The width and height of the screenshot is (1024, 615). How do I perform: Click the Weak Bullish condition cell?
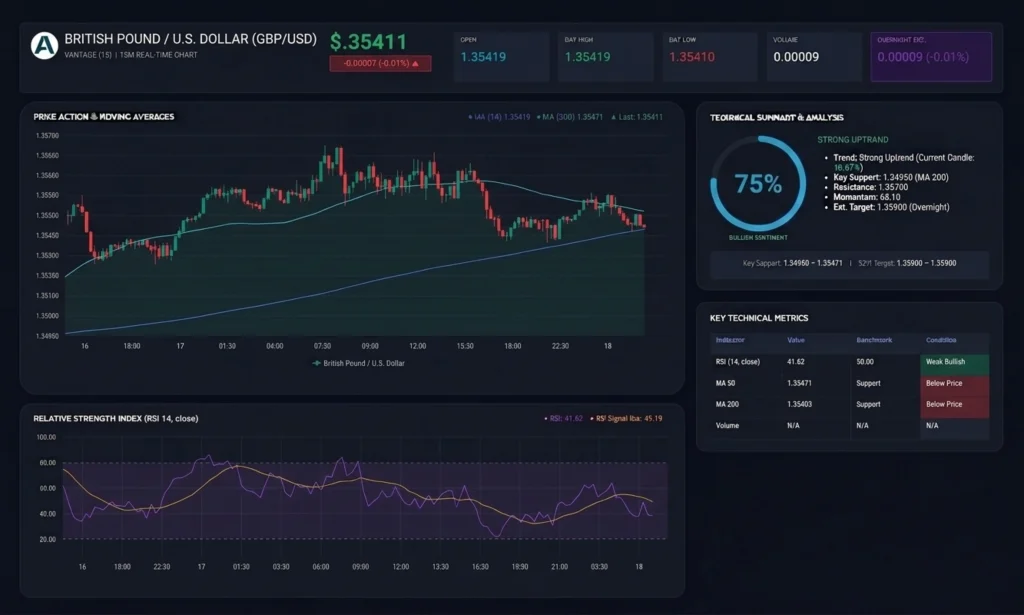[x=954, y=362]
